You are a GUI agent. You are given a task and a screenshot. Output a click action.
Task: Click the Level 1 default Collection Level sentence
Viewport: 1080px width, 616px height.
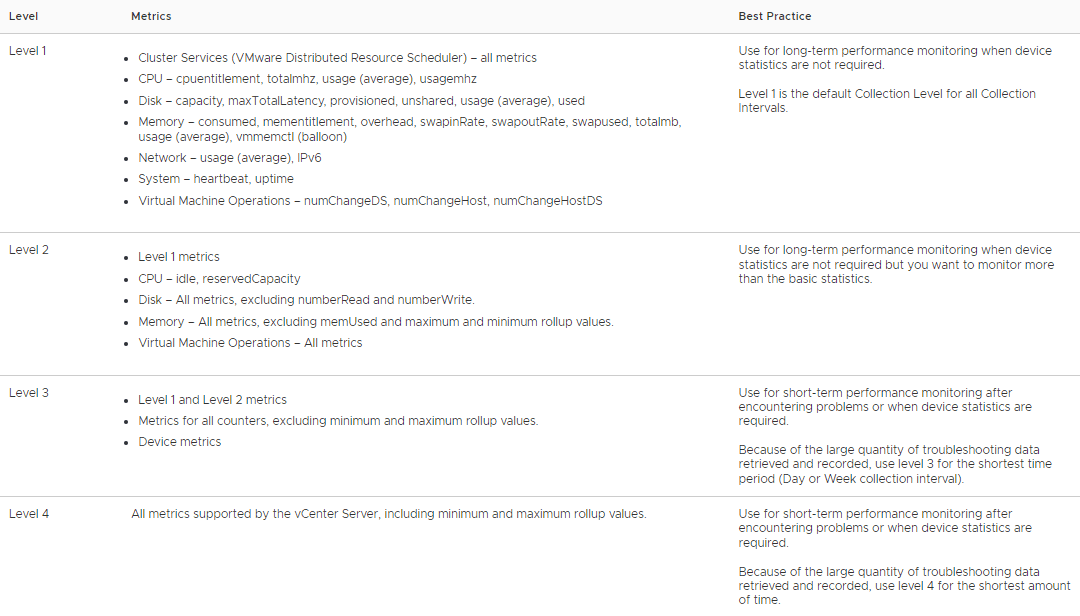click(887, 100)
